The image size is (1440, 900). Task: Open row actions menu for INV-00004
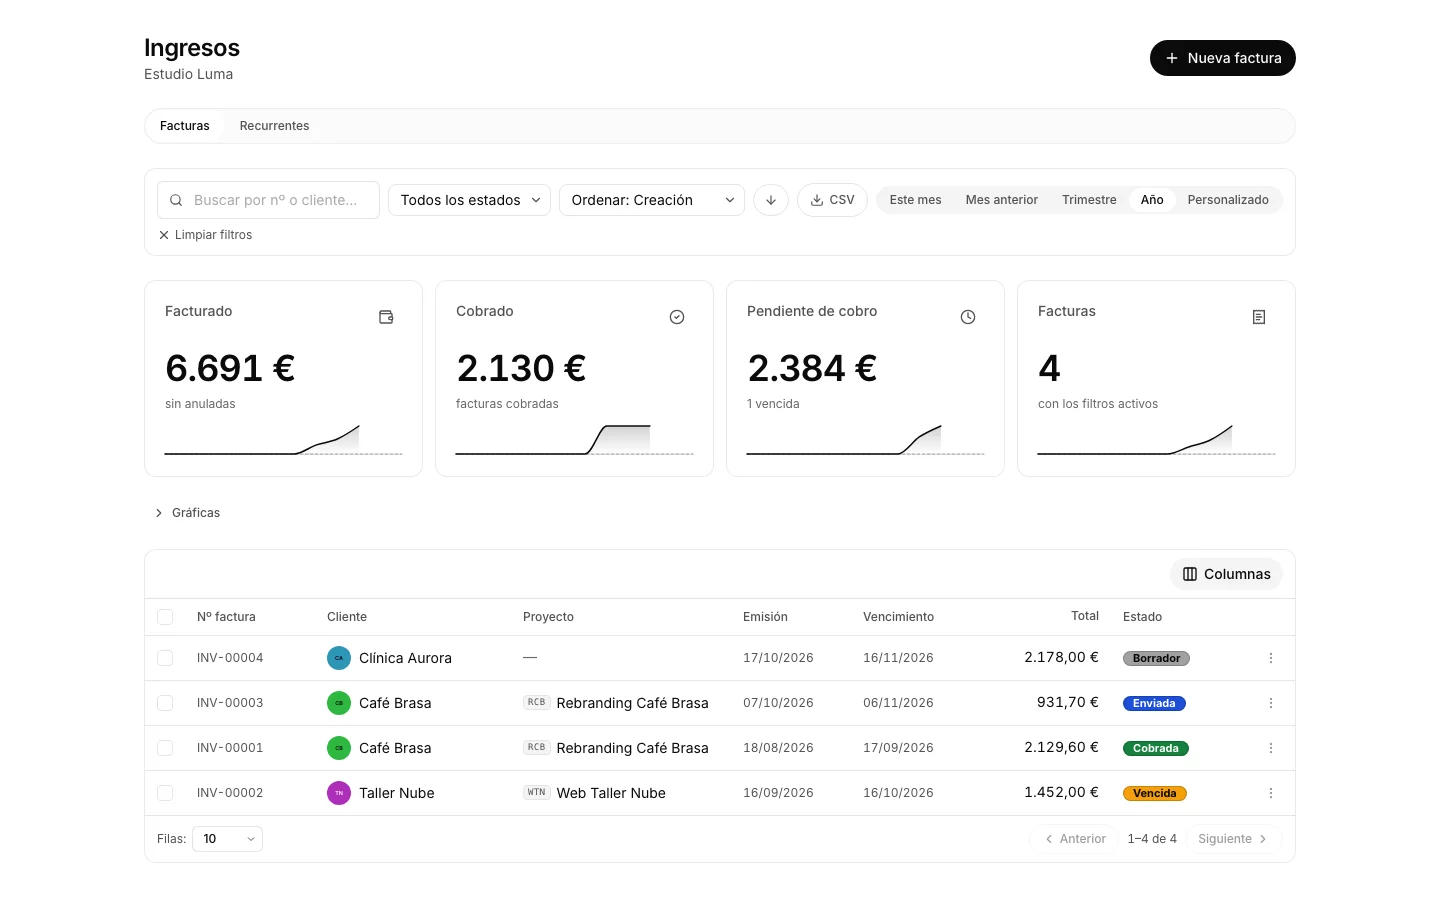[x=1271, y=658]
